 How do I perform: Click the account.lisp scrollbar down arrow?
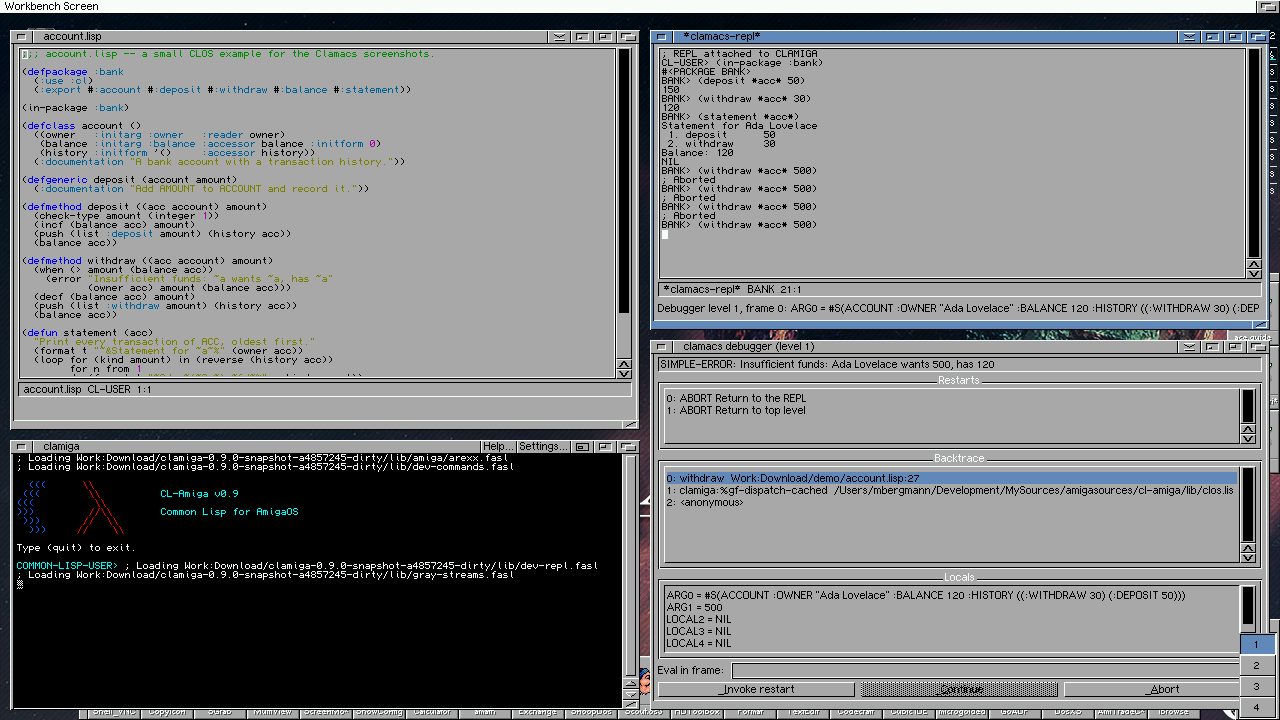pyautogui.click(x=624, y=374)
